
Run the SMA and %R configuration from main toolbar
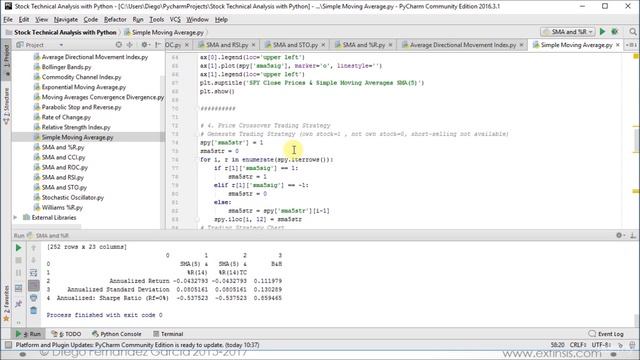coord(602,32)
